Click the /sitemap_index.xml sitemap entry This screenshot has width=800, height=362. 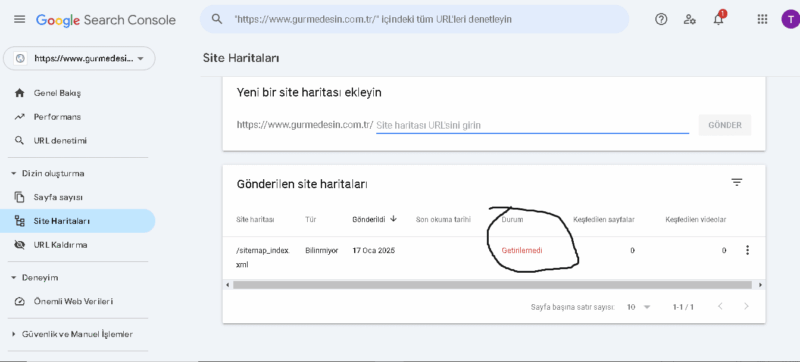(263, 258)
